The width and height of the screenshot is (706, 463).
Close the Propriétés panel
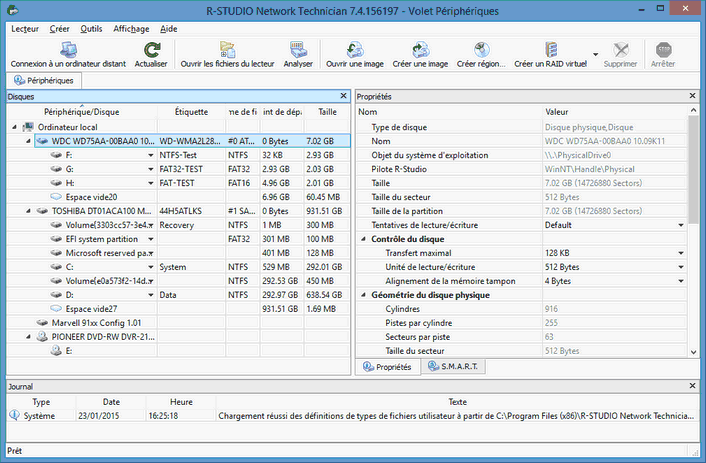[692, 96]
